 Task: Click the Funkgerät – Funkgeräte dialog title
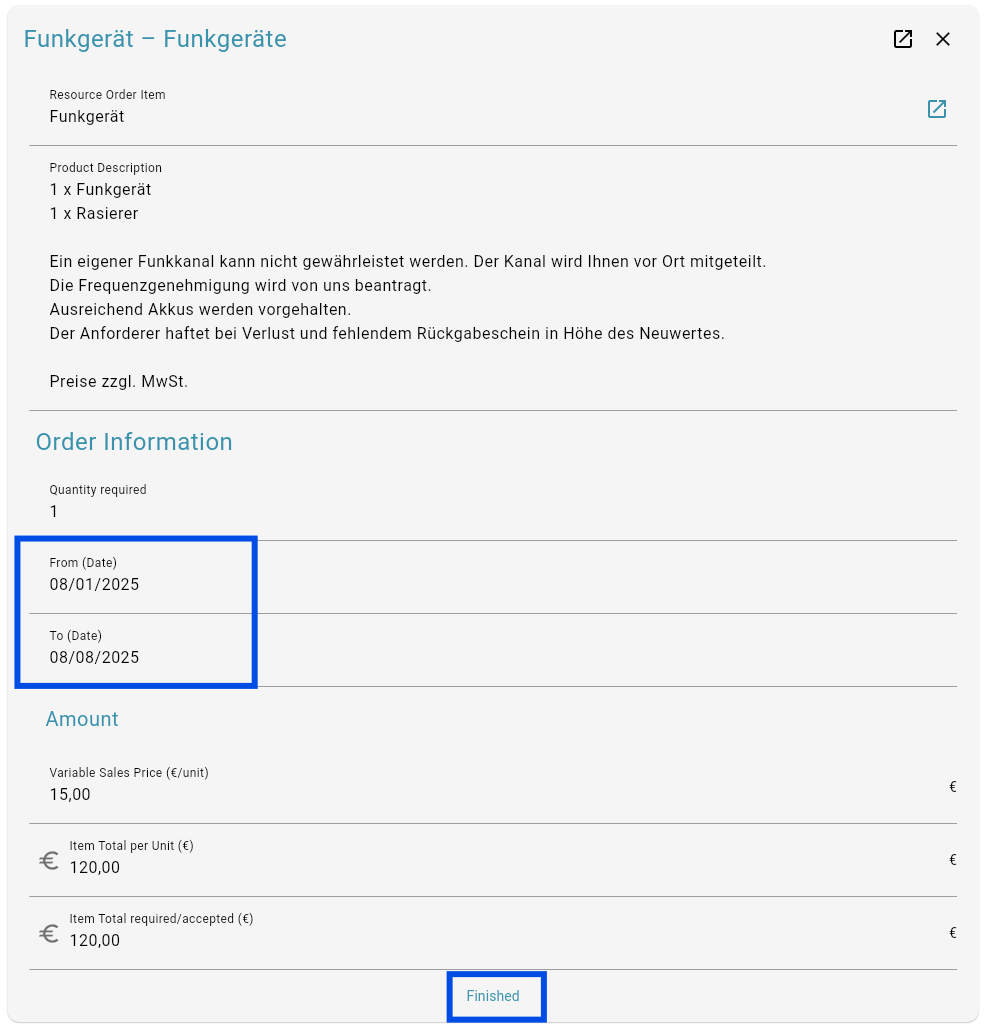pyautogui.click(x=155, y=39)
